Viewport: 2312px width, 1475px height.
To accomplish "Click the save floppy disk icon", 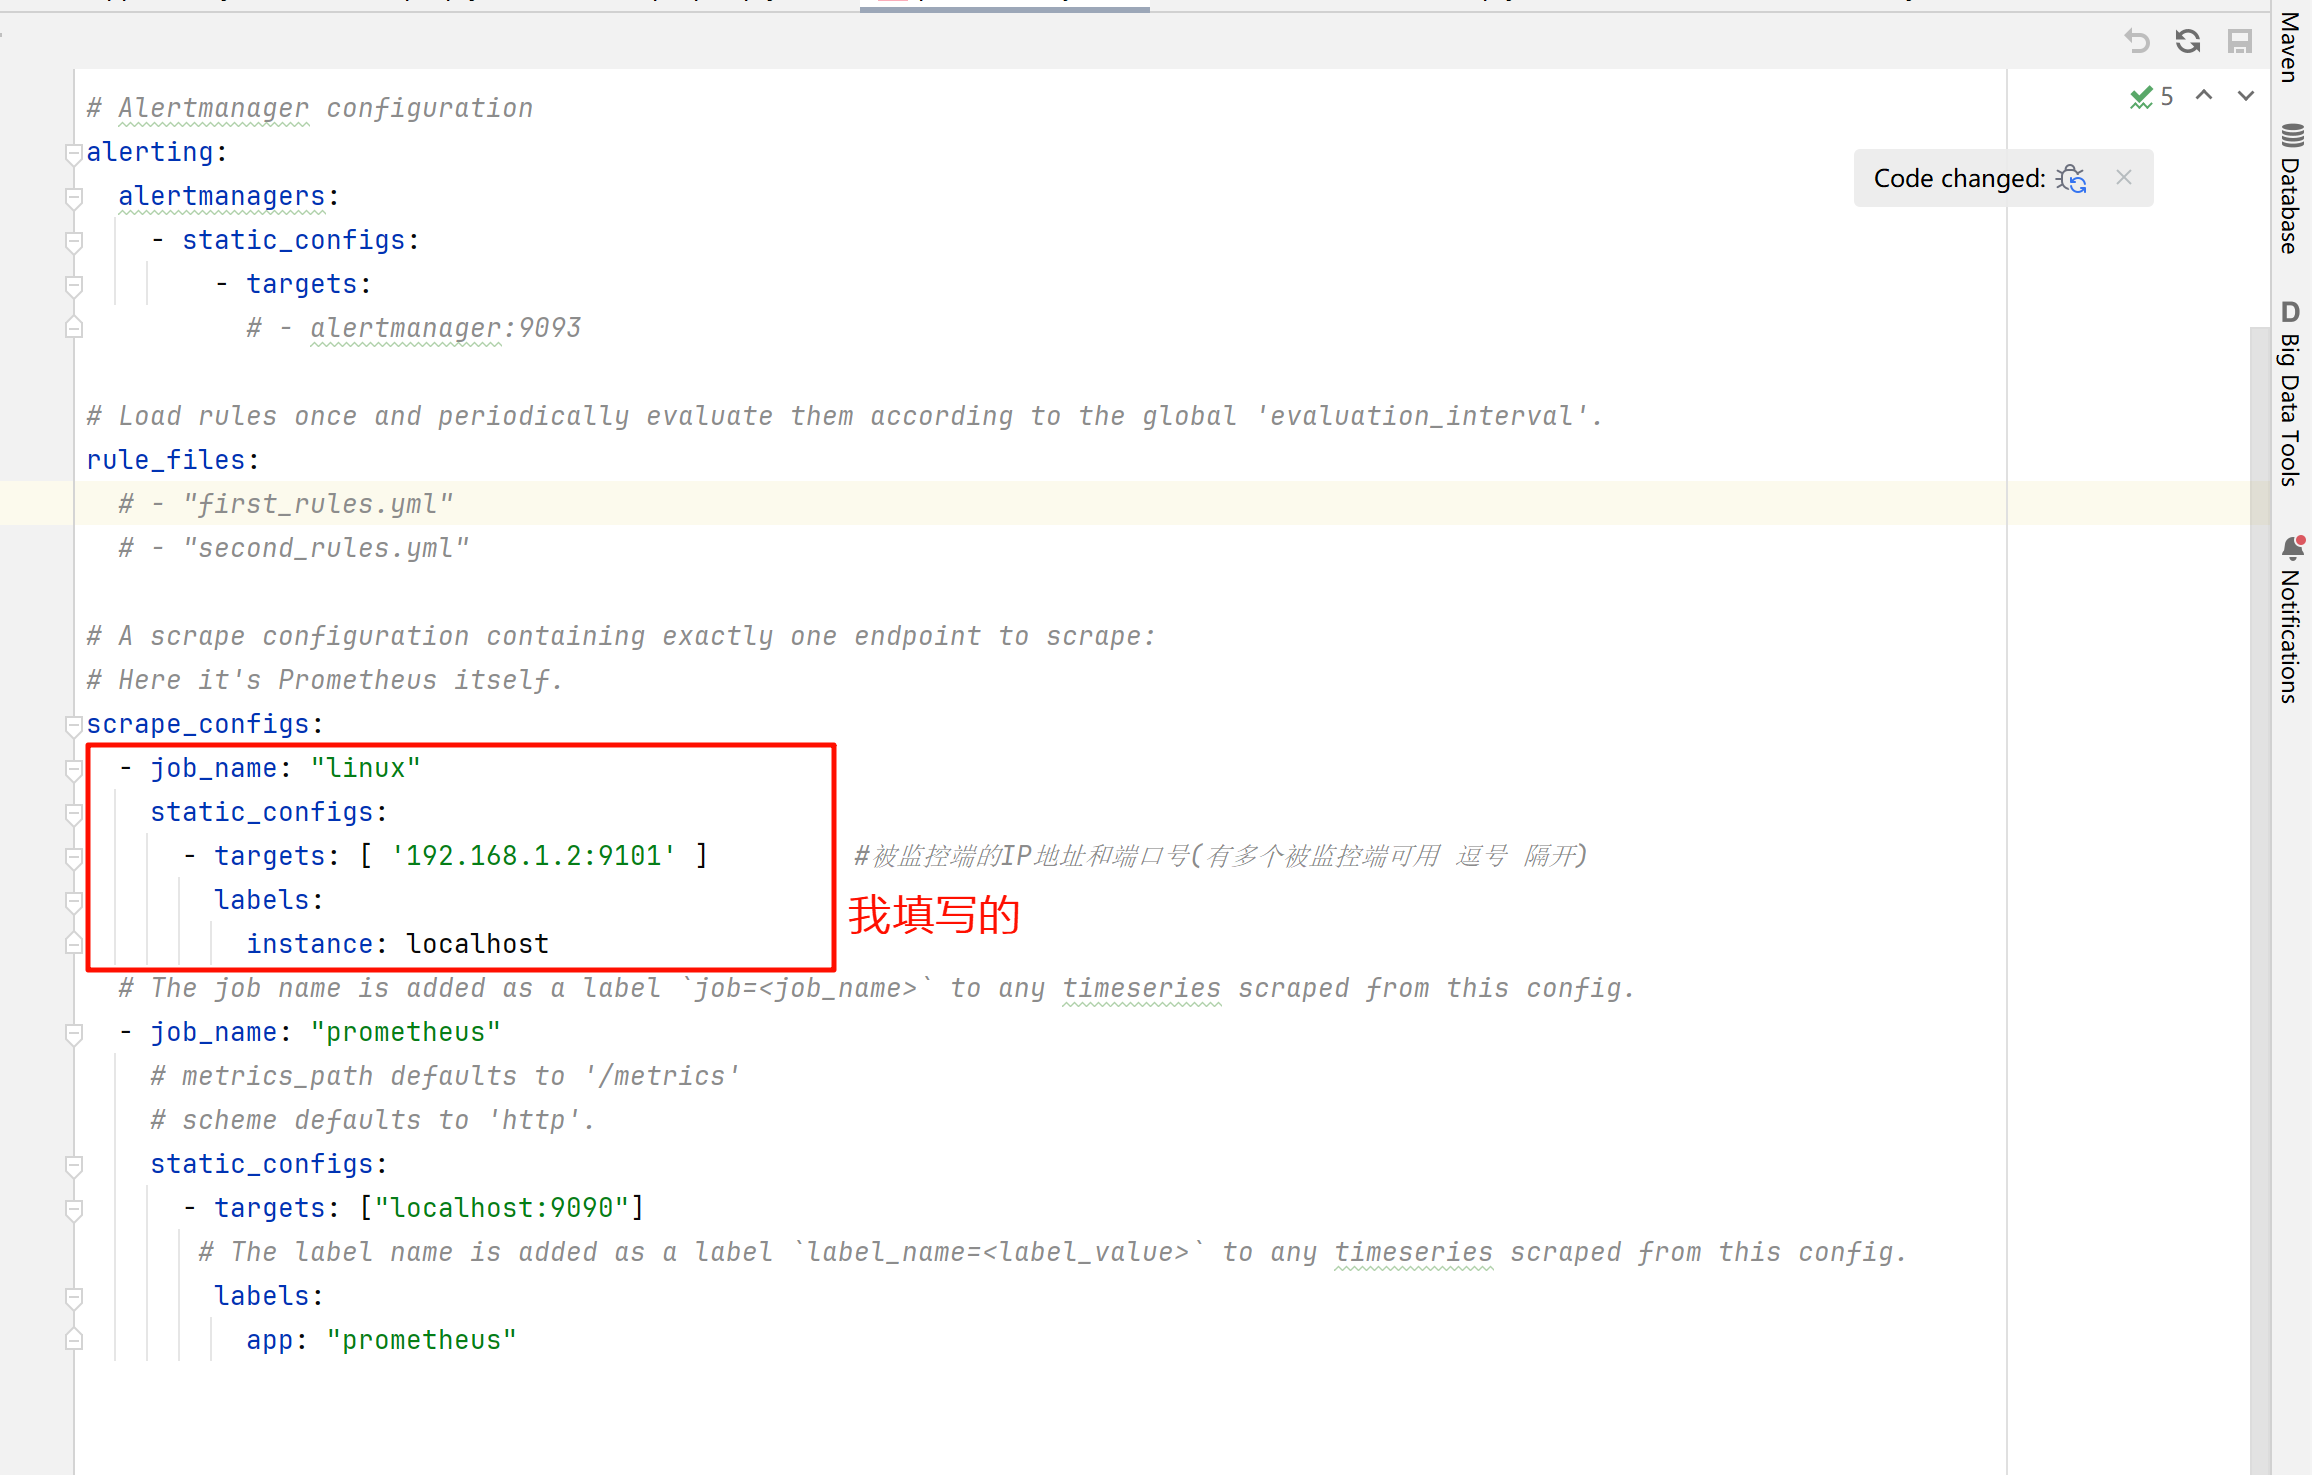I will point(2240,41).
